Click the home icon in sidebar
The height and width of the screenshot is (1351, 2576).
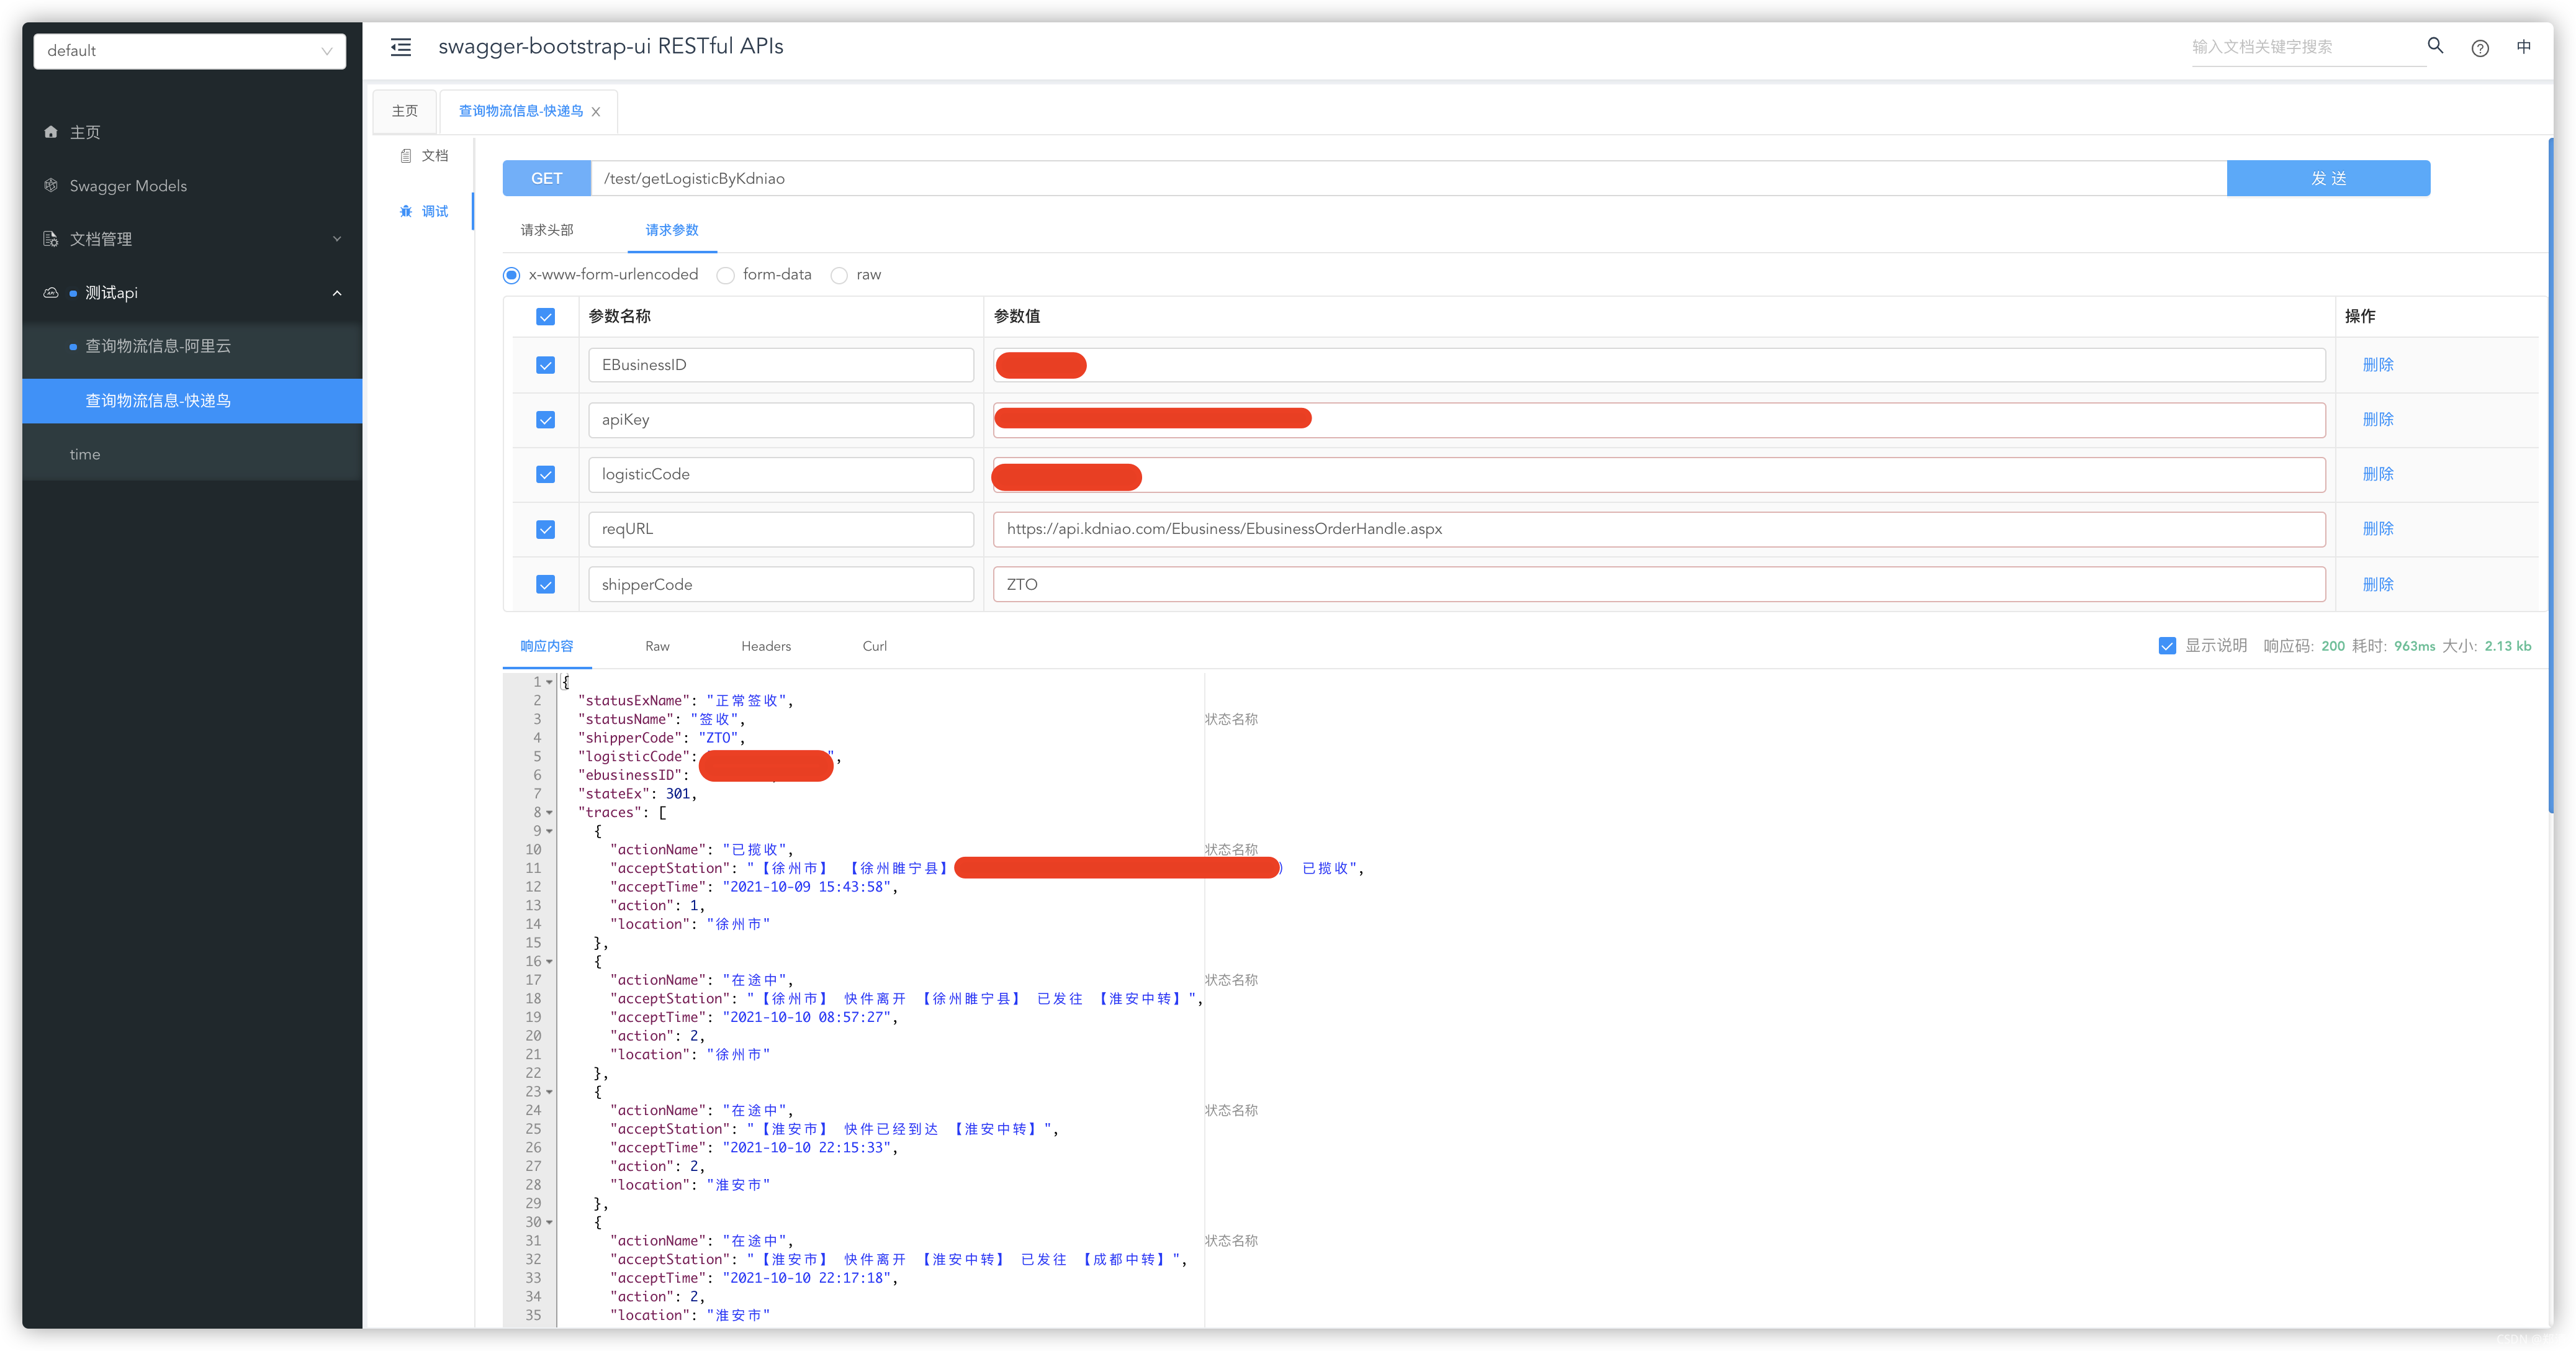tap(51, 132)
